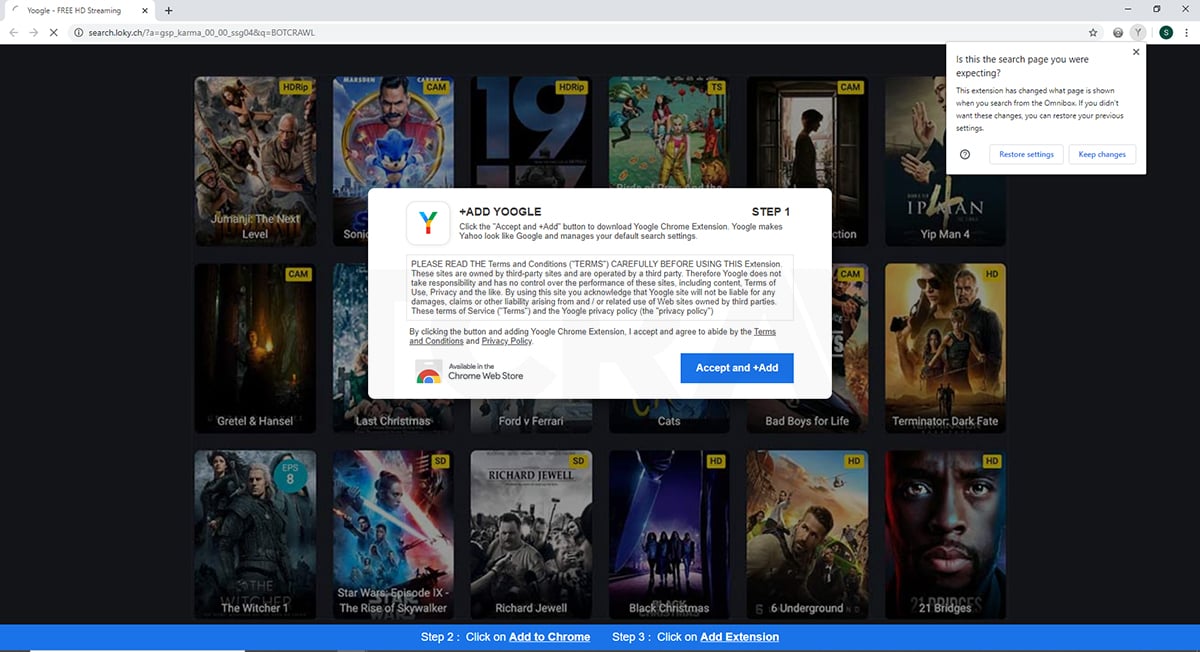Click the address bar URL field
This screenshot has width=1200, height=652.
(580, 33)
